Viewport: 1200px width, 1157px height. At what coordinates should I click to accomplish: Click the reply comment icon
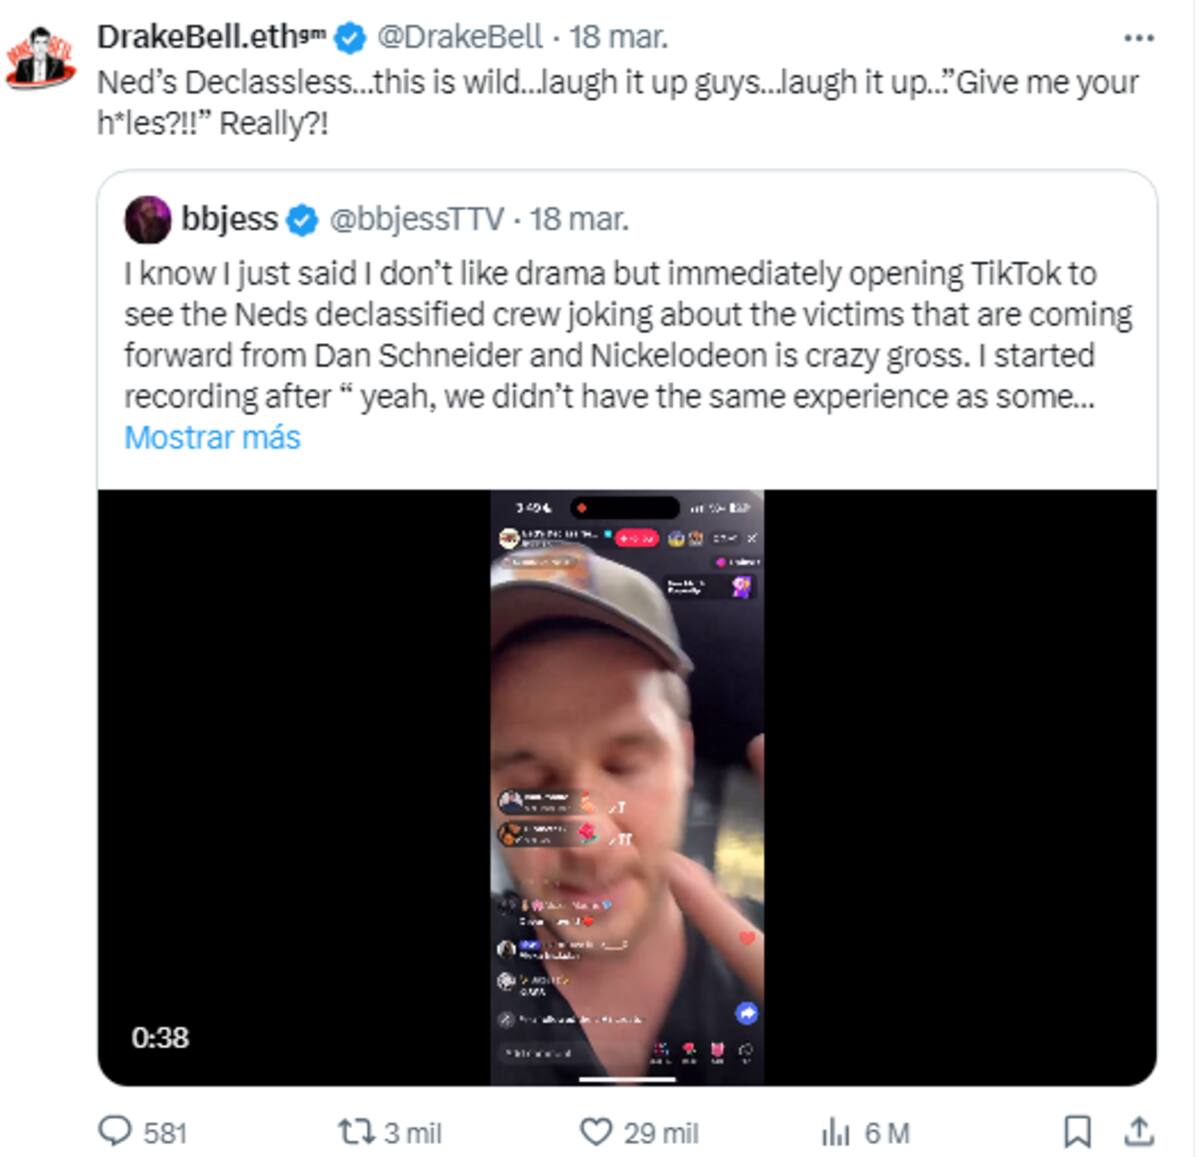115,1131
